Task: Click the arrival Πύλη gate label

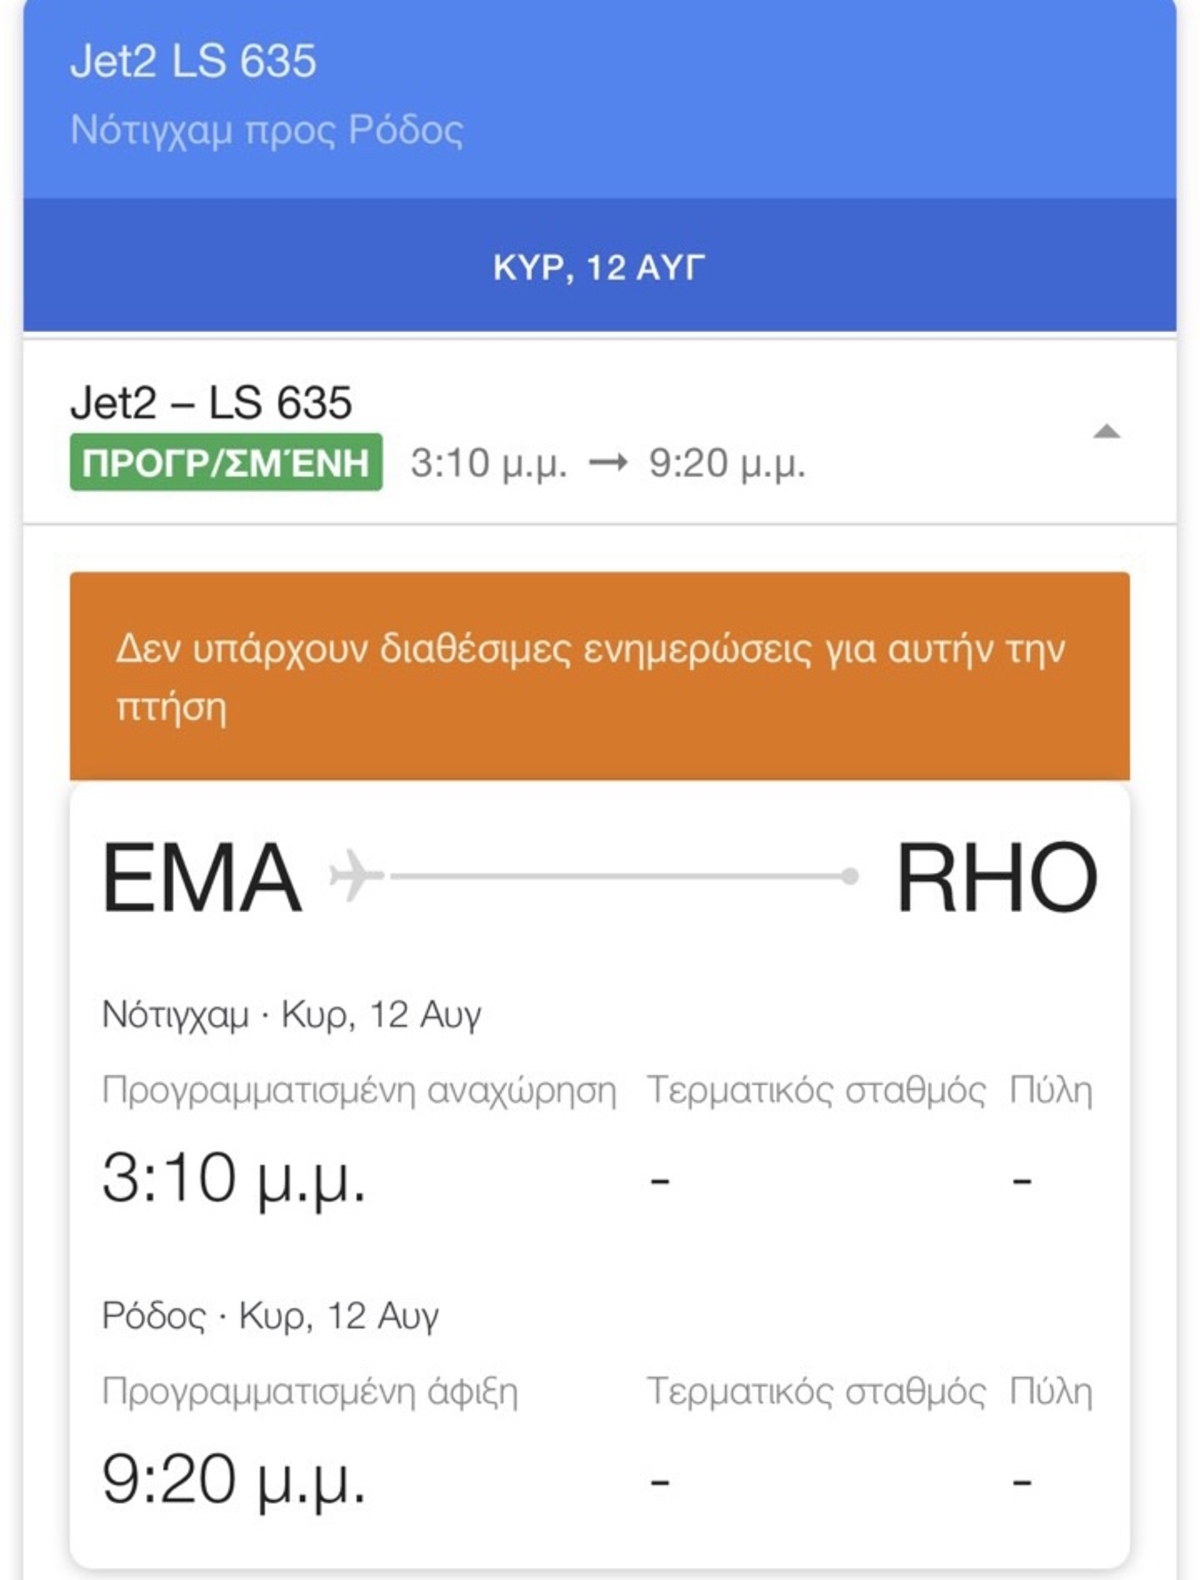Action: point(1051,1391)
